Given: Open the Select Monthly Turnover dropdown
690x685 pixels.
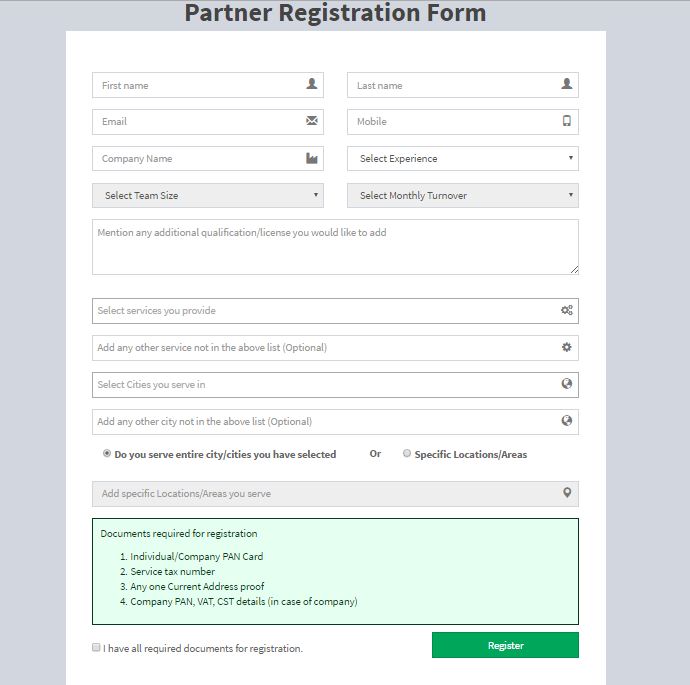Looking at the screenshot, I should point(462,195).
